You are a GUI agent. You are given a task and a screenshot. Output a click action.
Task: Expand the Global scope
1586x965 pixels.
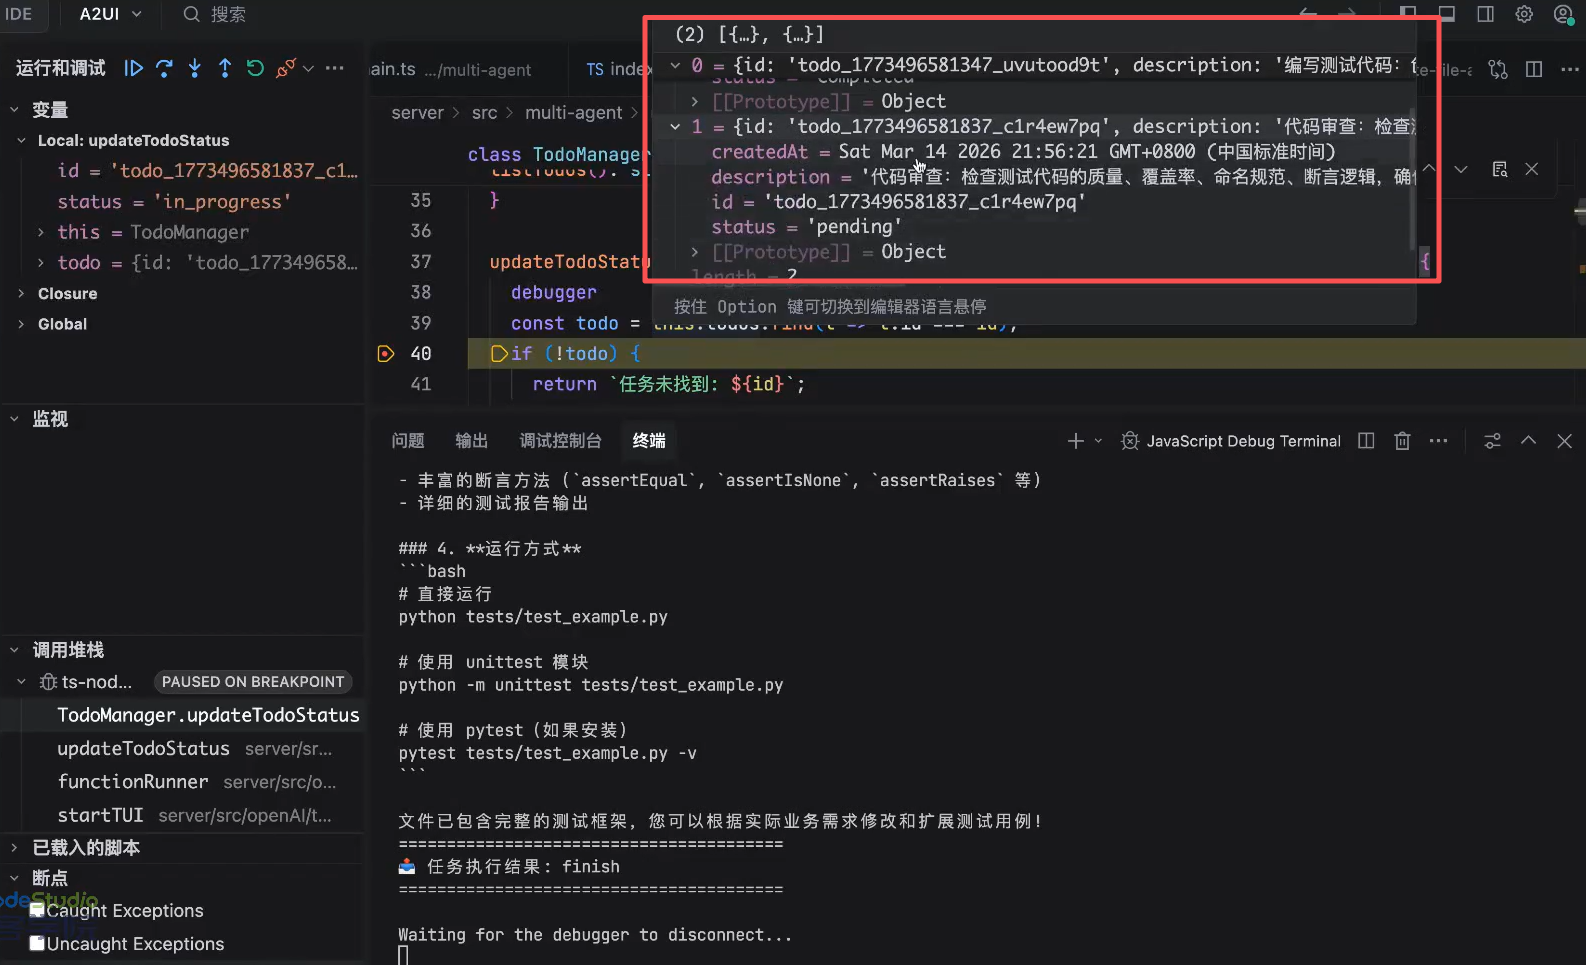pos(22,324)
